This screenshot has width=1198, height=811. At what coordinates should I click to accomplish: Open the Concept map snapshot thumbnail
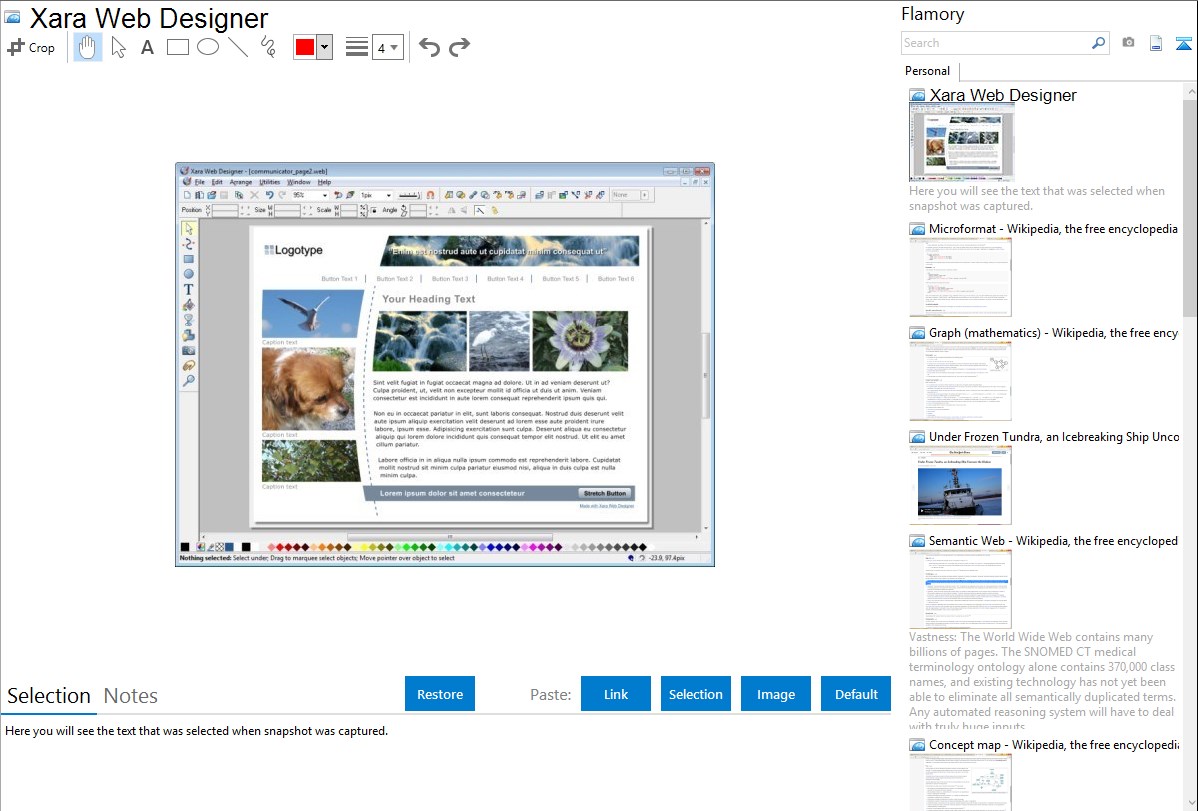click(x=960, y=782)
